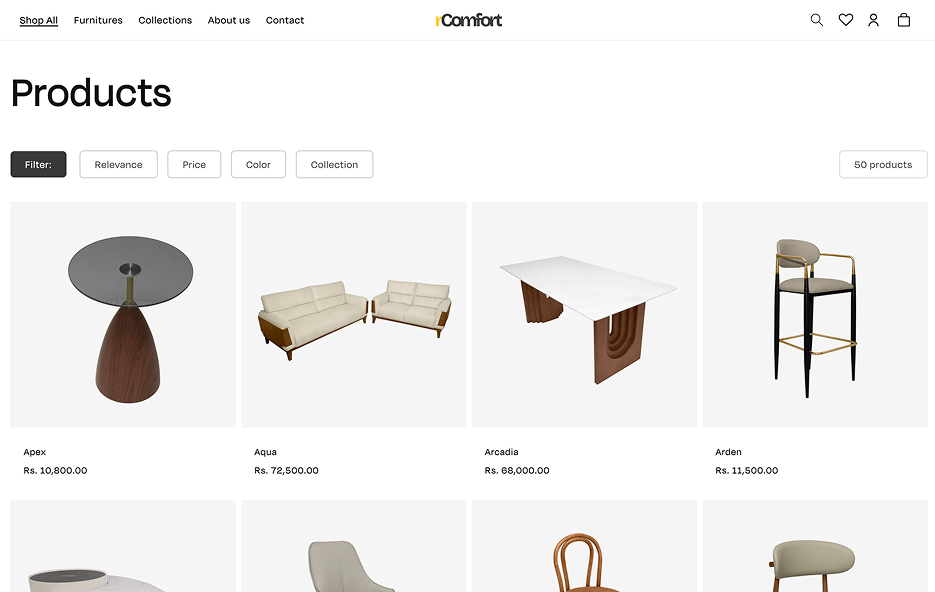Click the dark Filter: button
This screenshot has width=935, height=592.
38,165
